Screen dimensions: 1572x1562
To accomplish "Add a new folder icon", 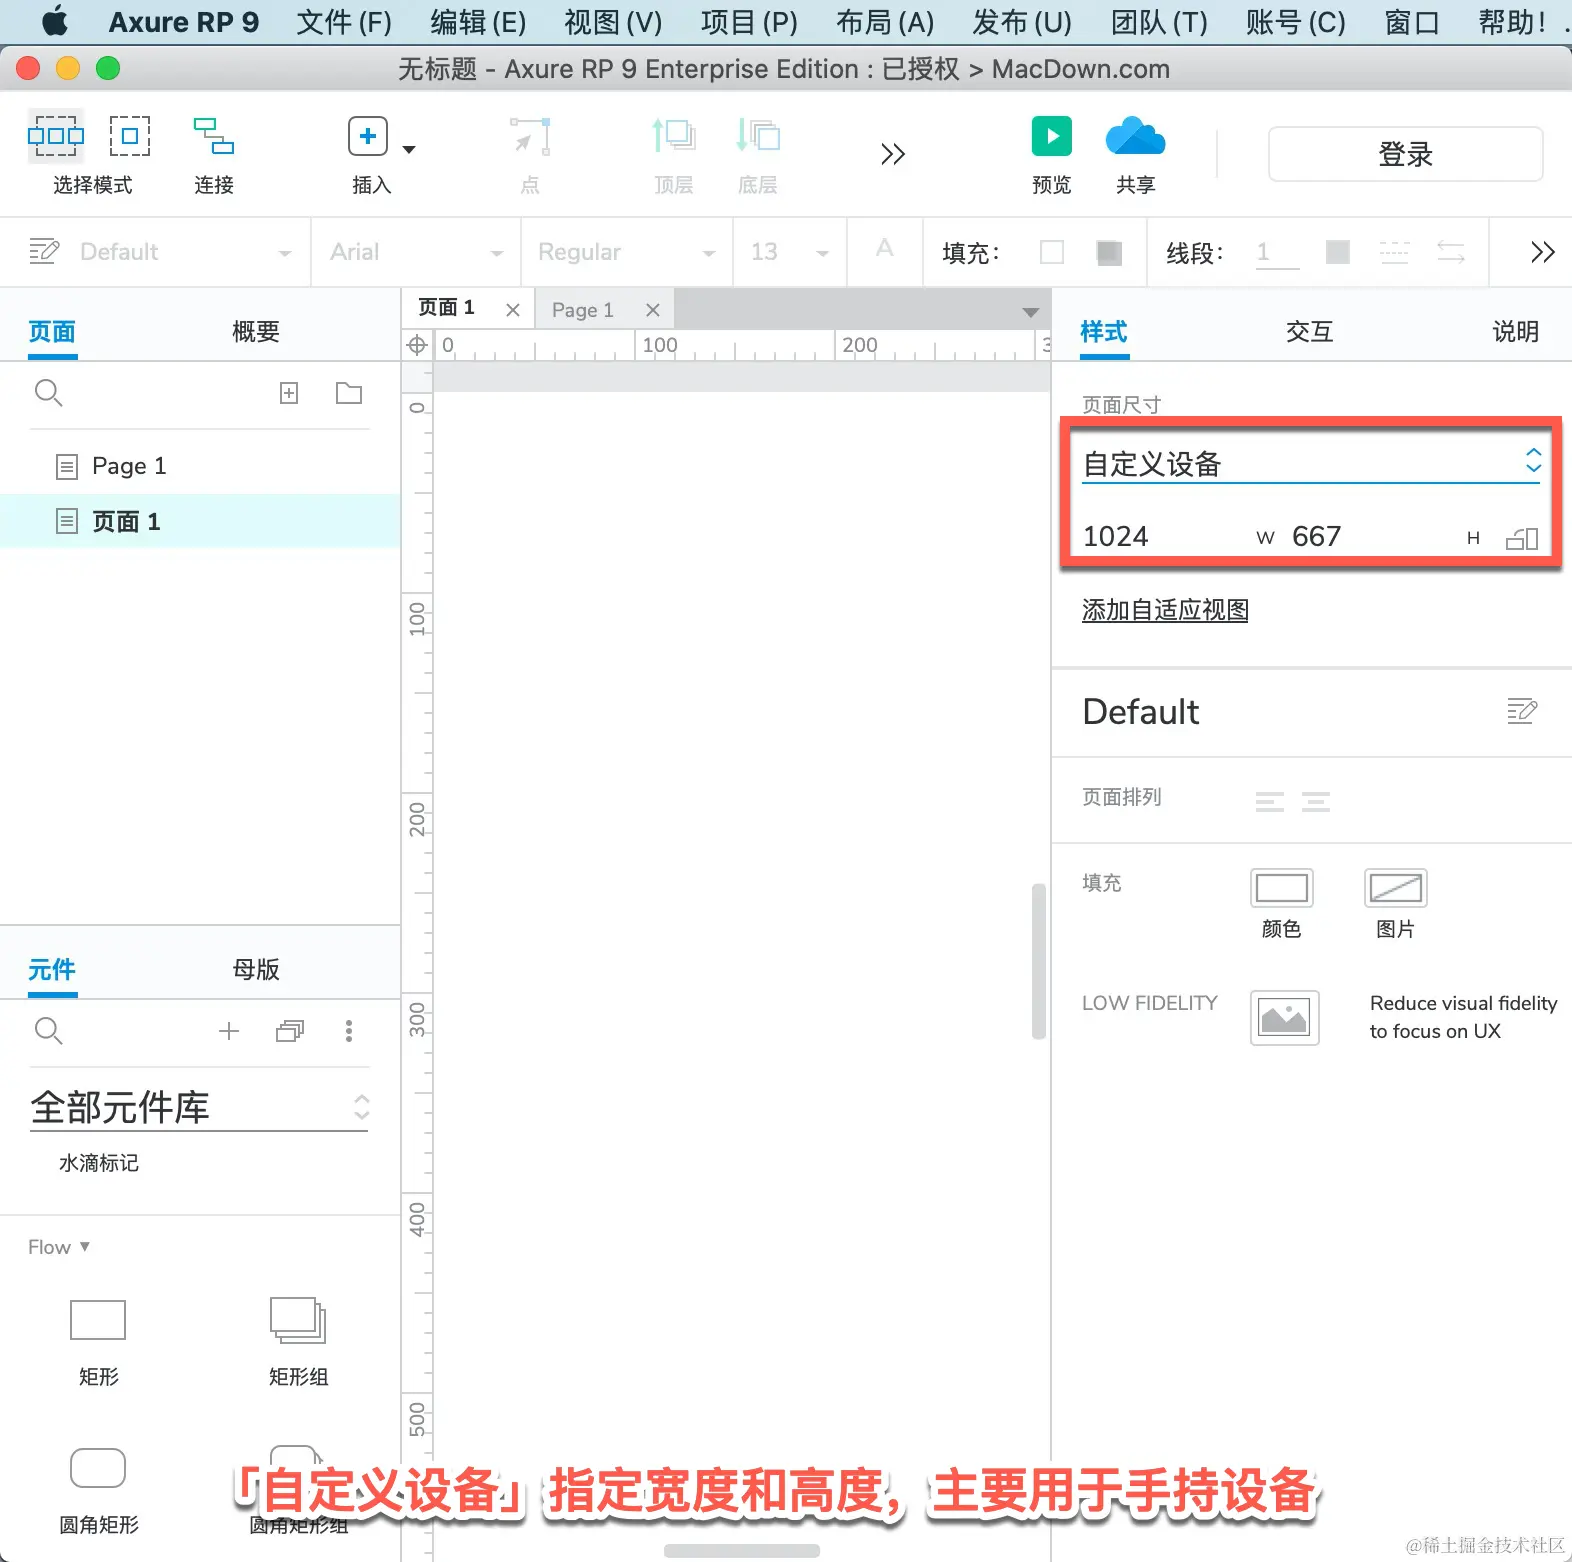I will point(349,393).
